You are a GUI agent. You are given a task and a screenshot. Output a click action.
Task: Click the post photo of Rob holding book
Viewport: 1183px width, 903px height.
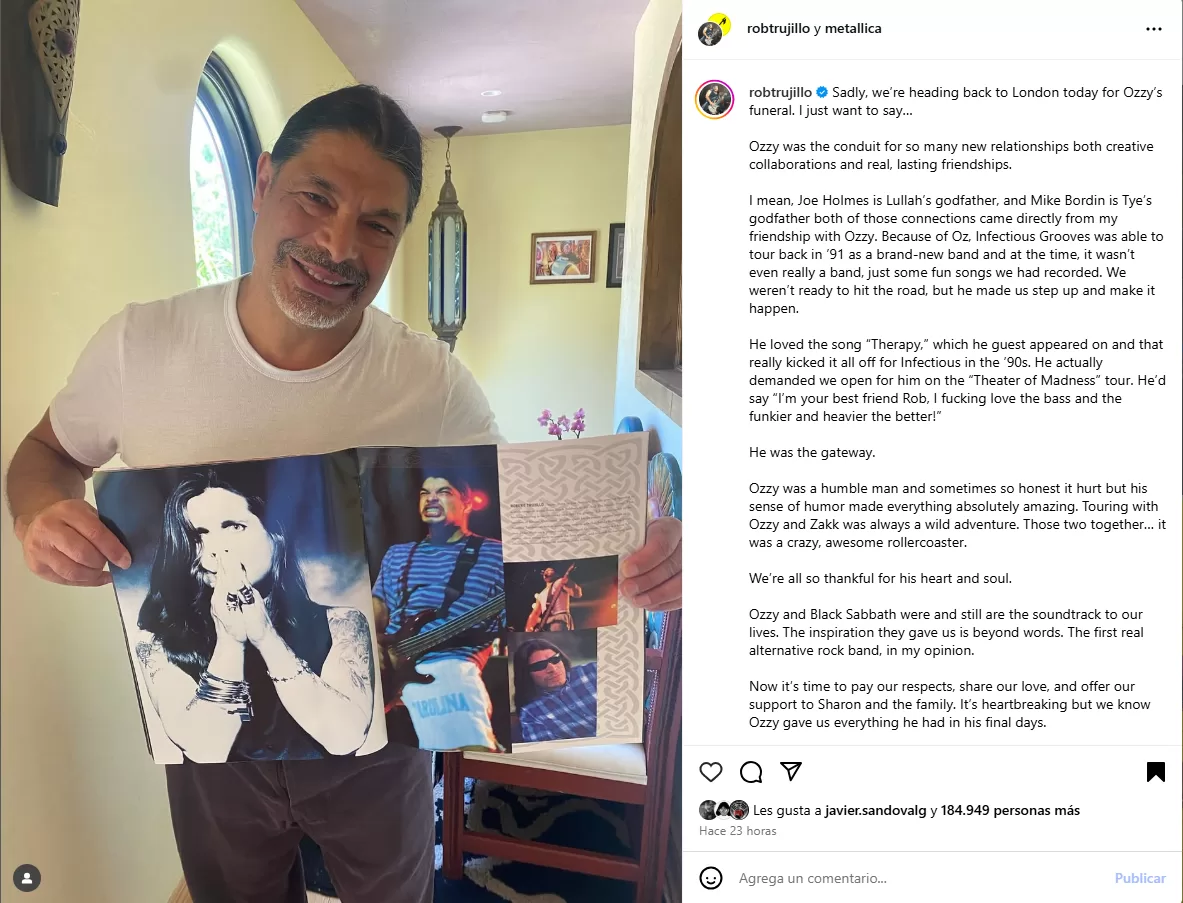[341, 451]
